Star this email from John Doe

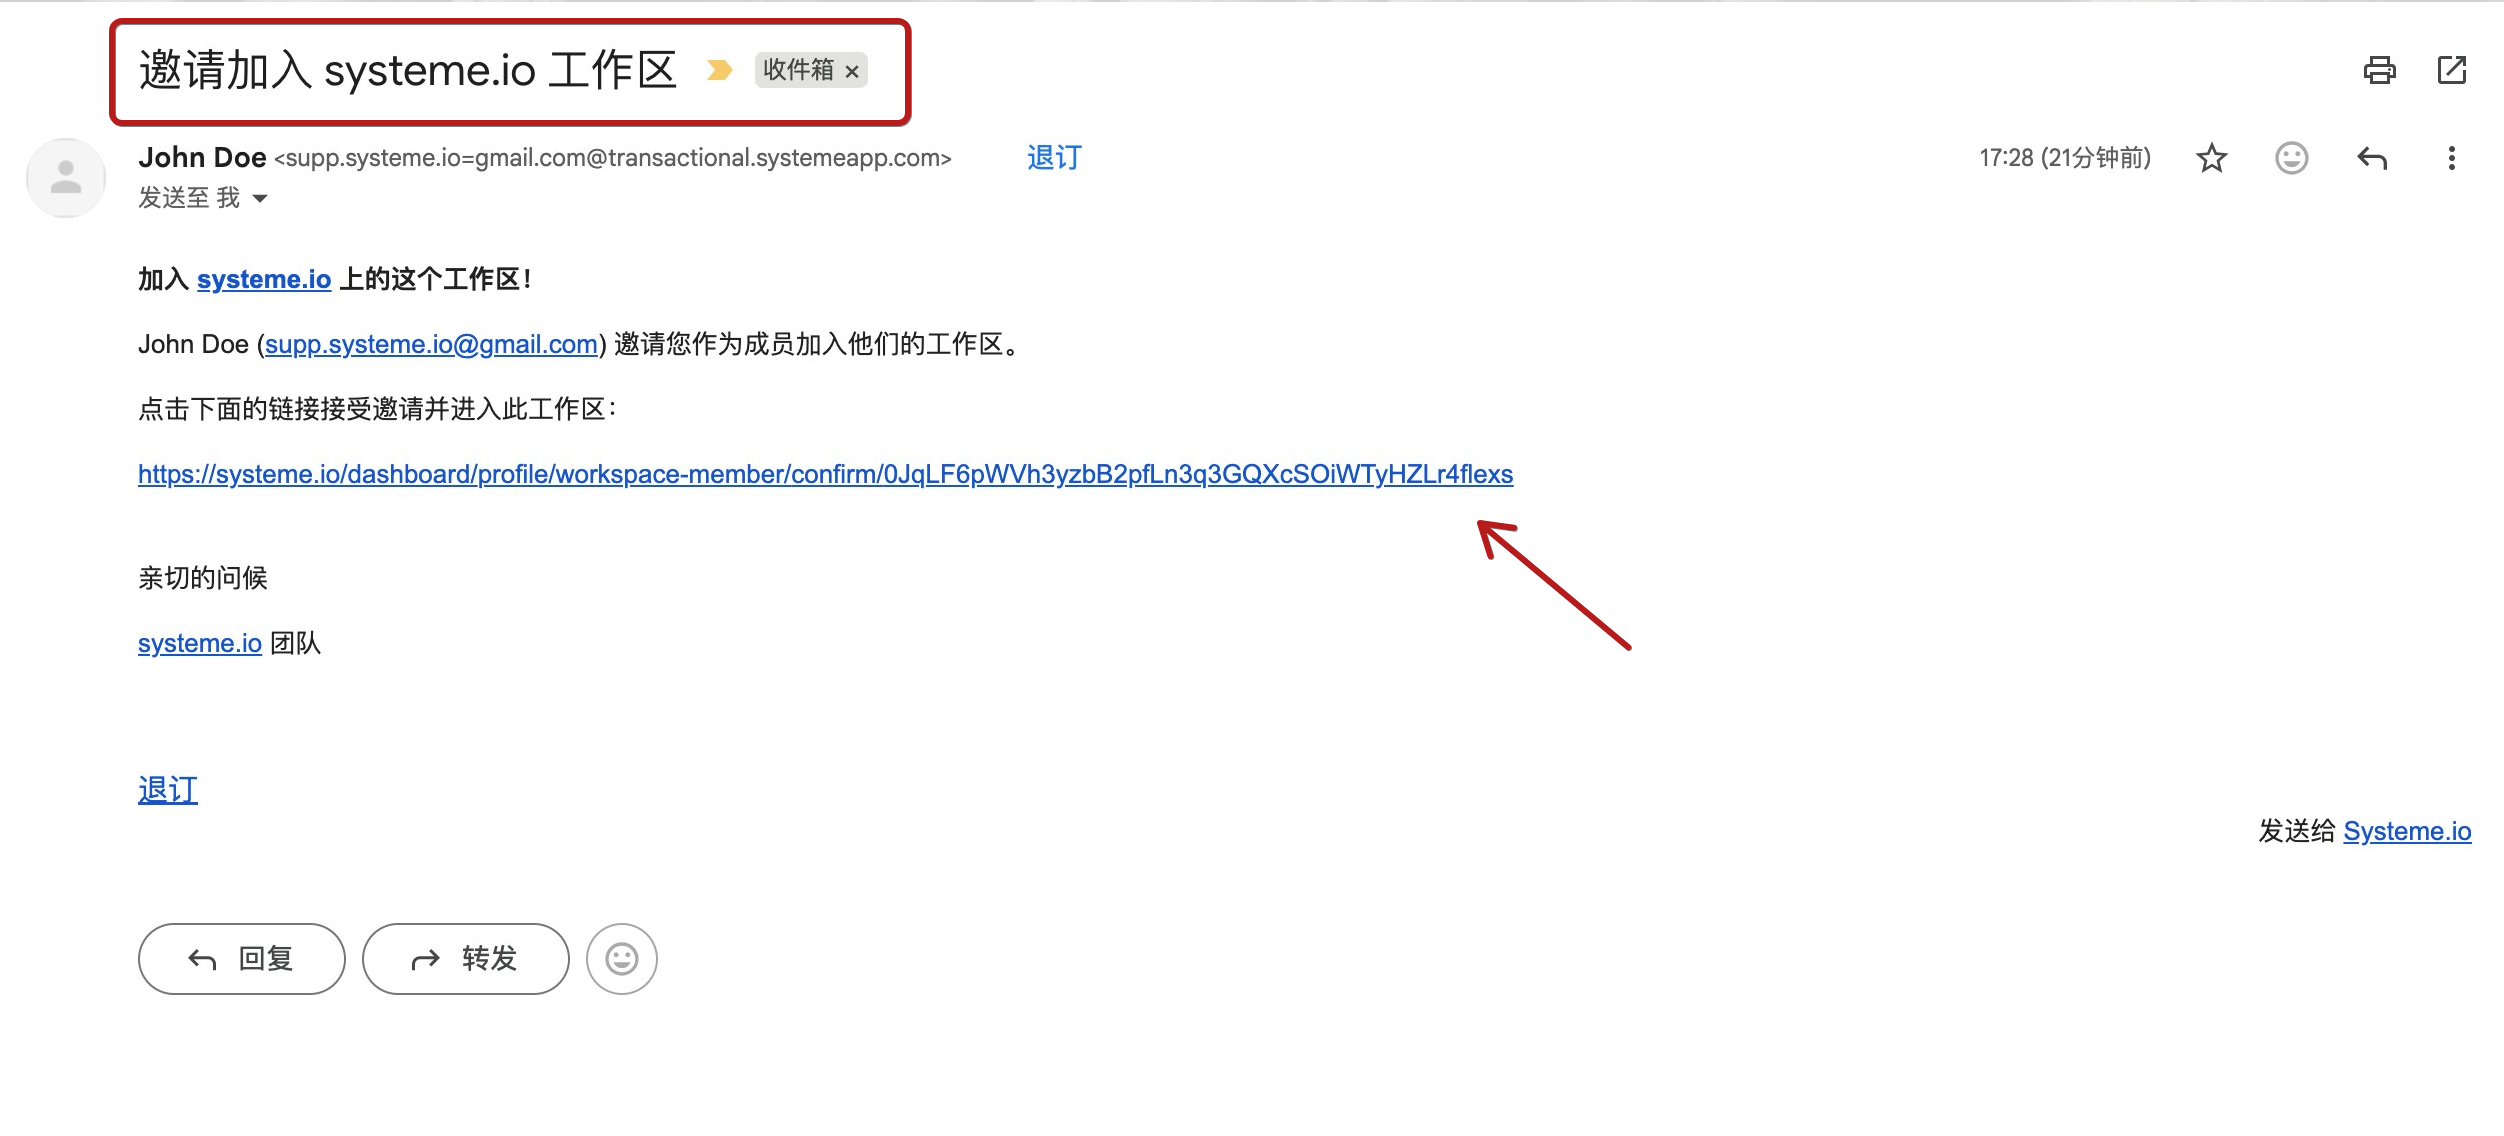click(2211, 158)
